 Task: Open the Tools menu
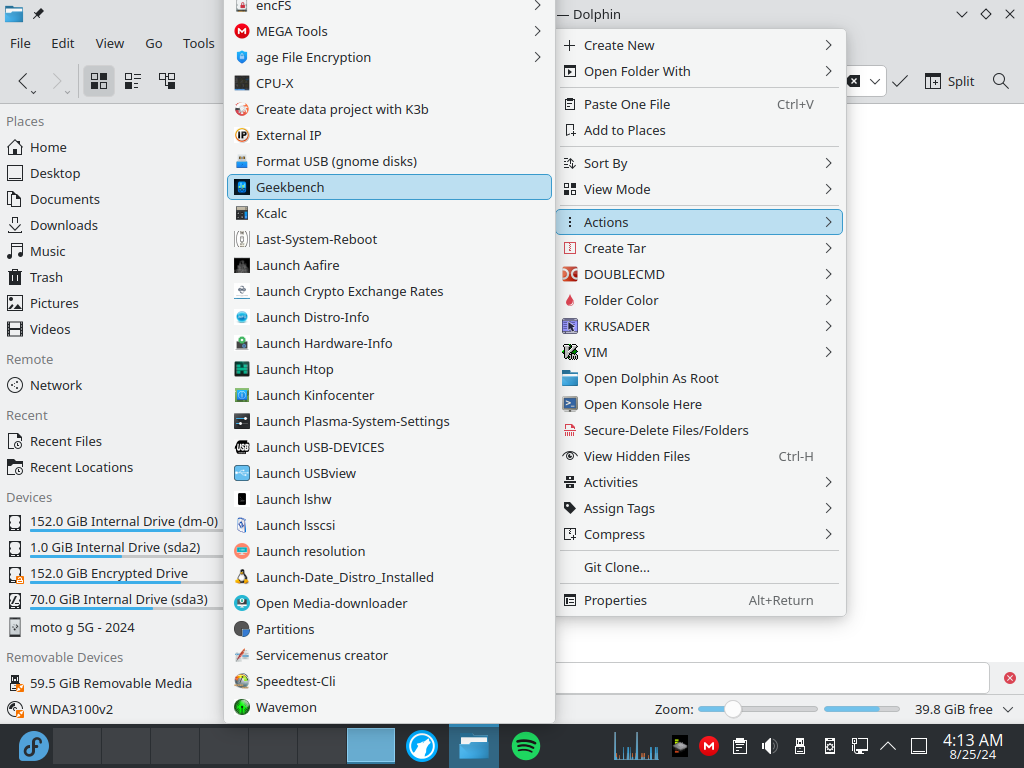click(199, 43)
